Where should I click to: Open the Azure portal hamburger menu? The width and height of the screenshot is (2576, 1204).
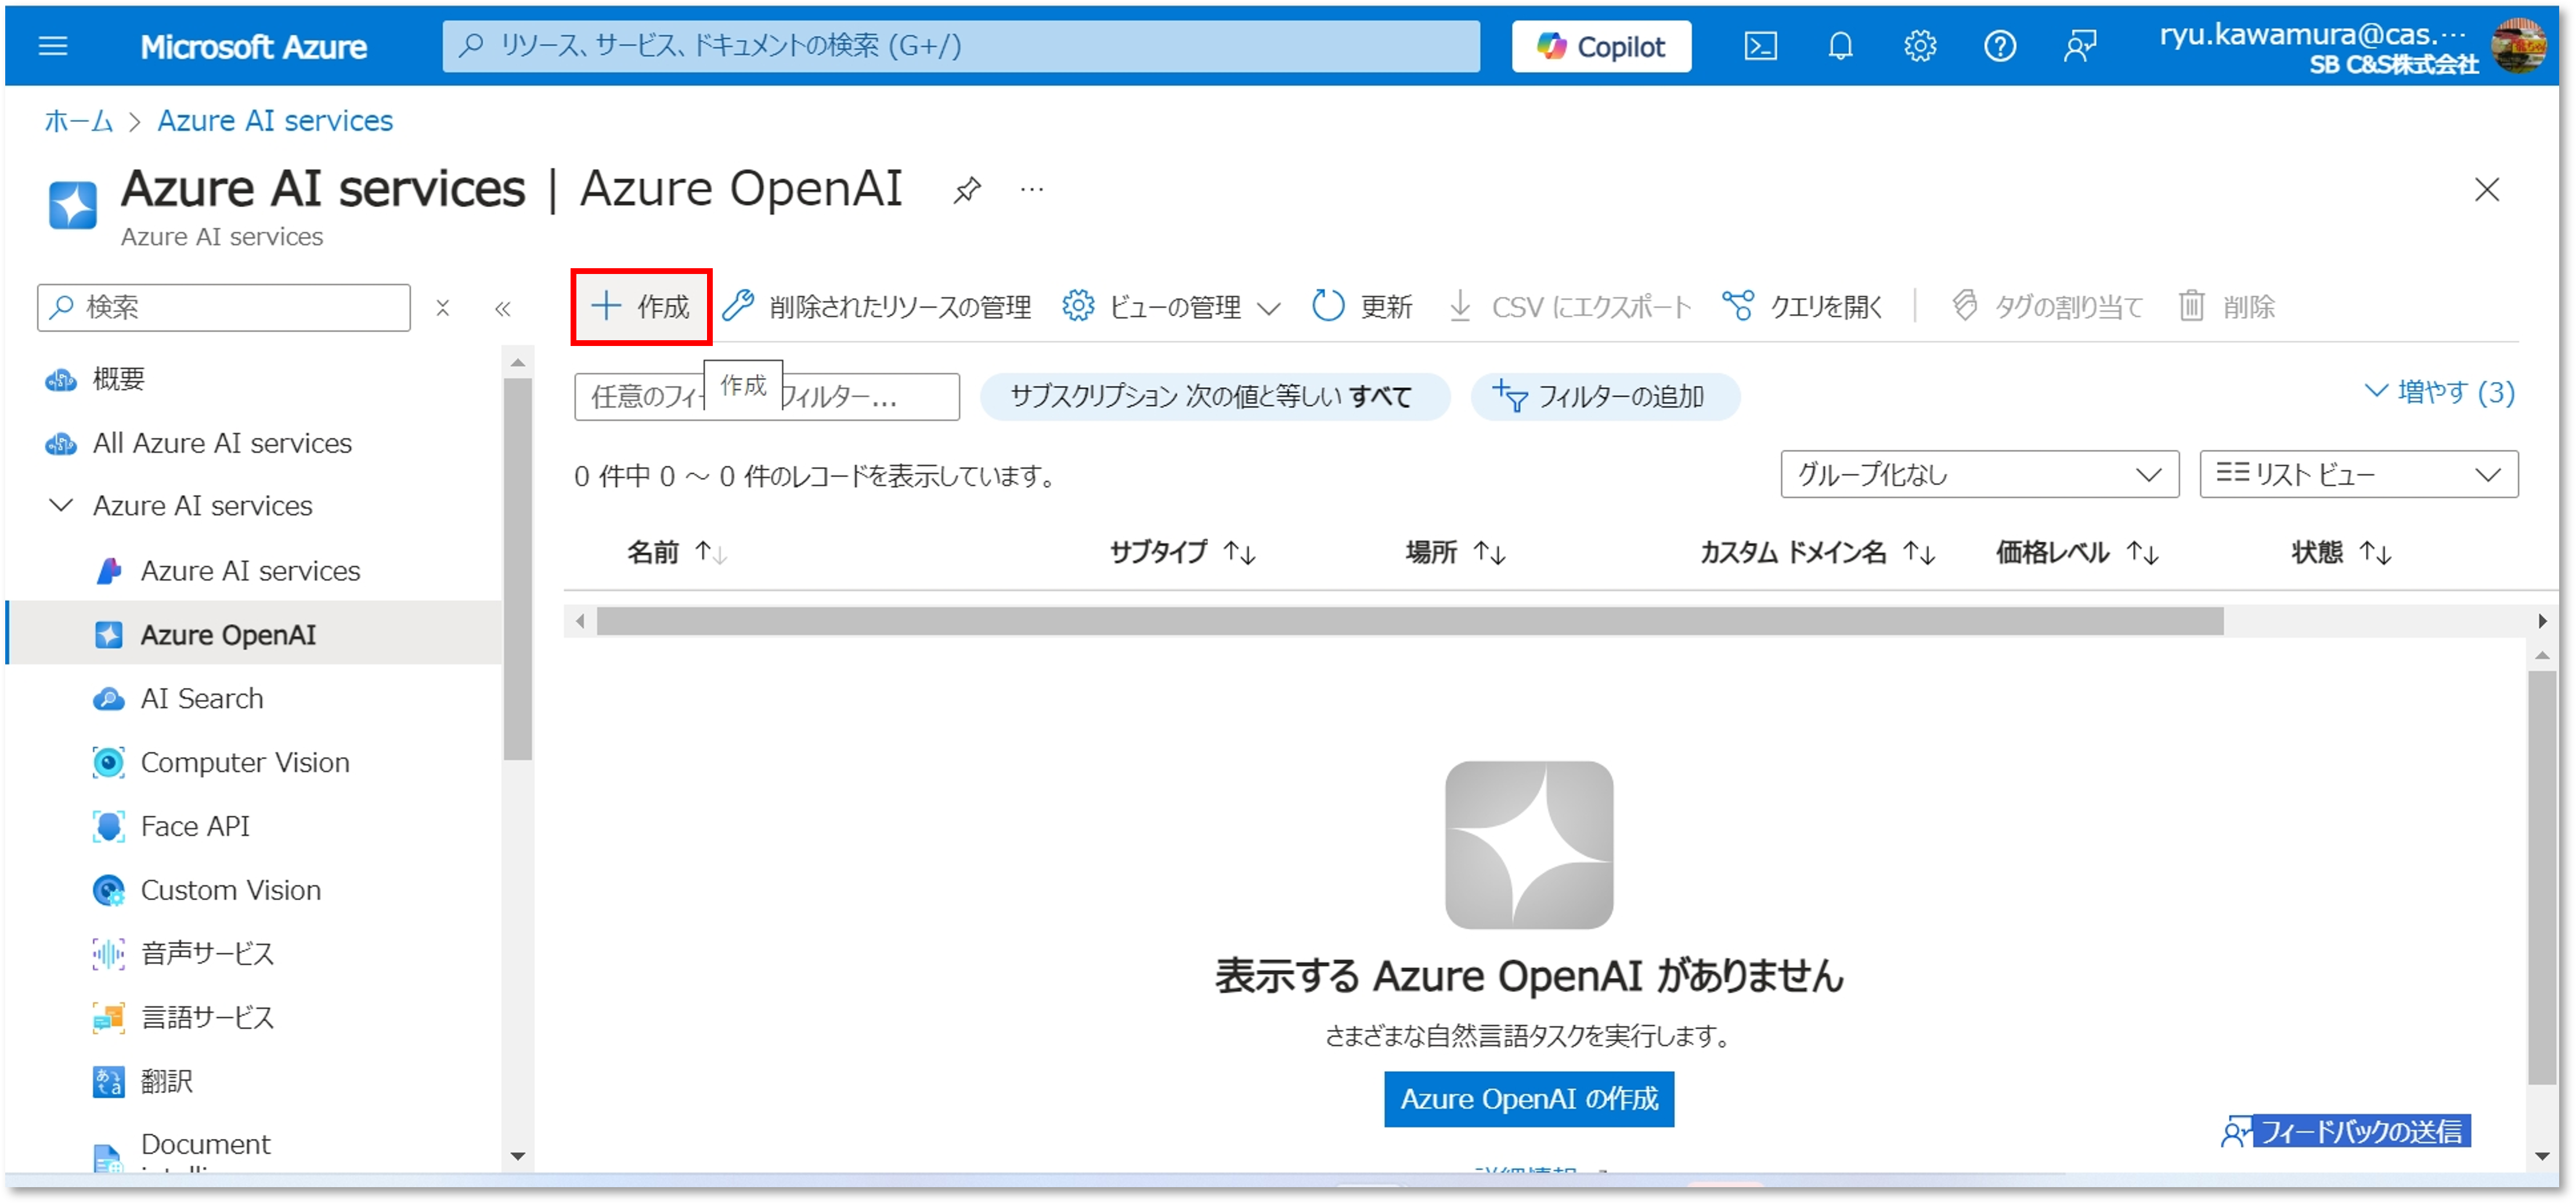tap(53, 46)
